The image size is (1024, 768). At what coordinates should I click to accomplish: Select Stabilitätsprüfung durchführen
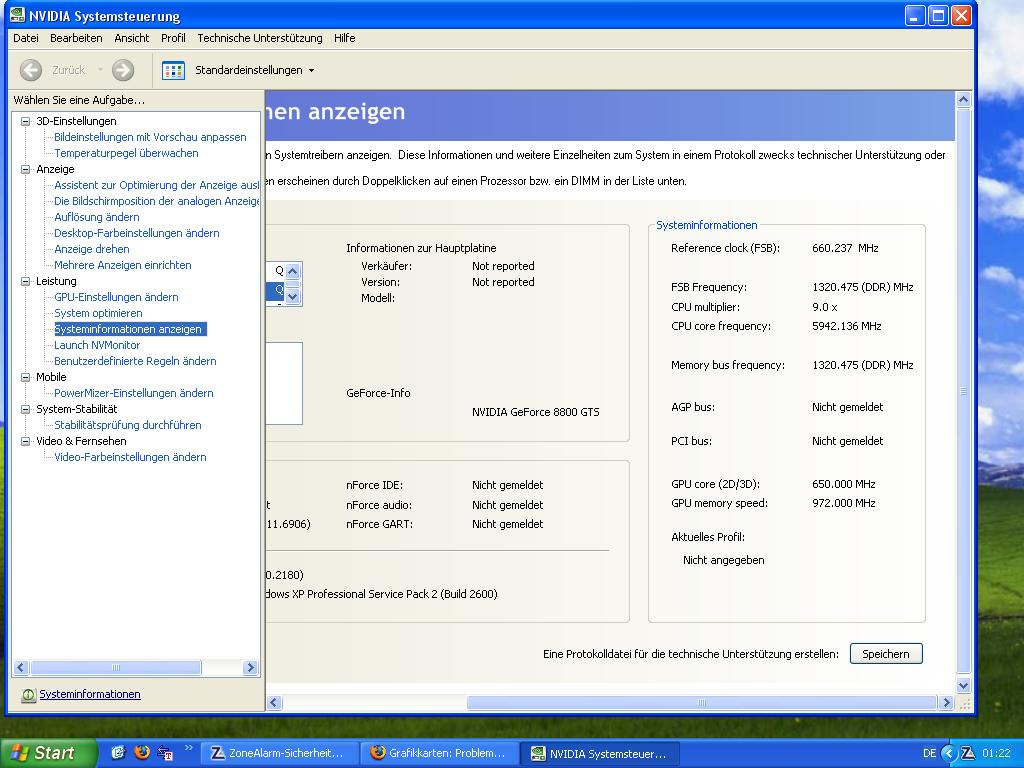pyautogui.click(x=127, y=425)
